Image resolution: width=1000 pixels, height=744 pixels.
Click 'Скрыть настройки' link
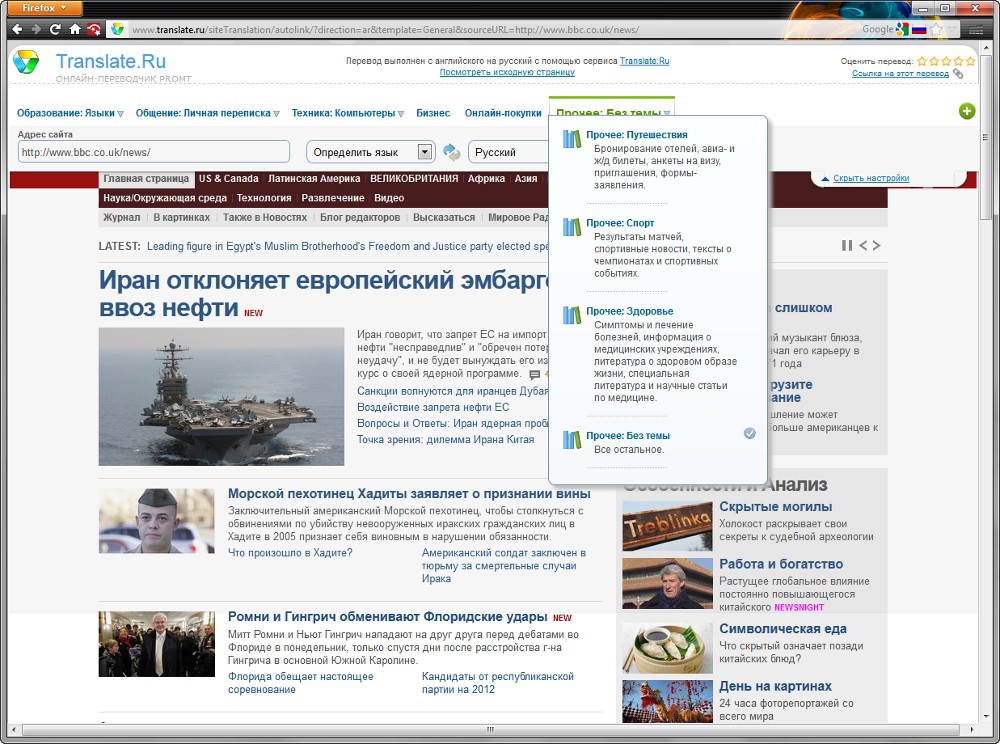pyautogui.click(x=871, y=178)
